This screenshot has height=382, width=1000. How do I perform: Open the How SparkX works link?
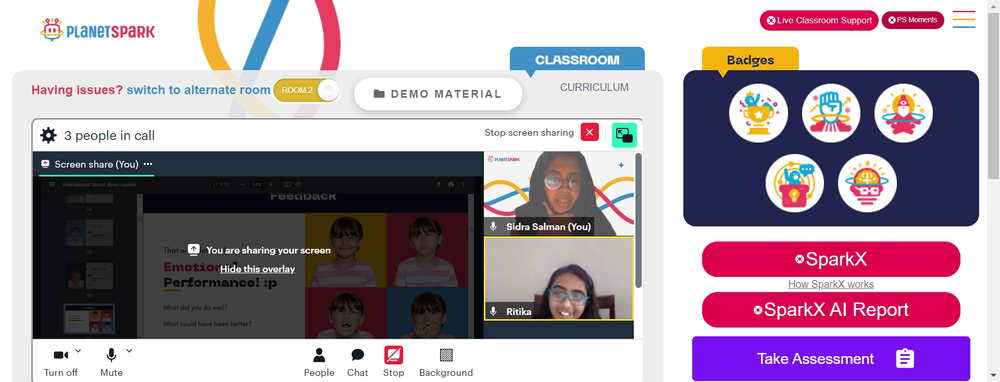[x=831, y=284]
